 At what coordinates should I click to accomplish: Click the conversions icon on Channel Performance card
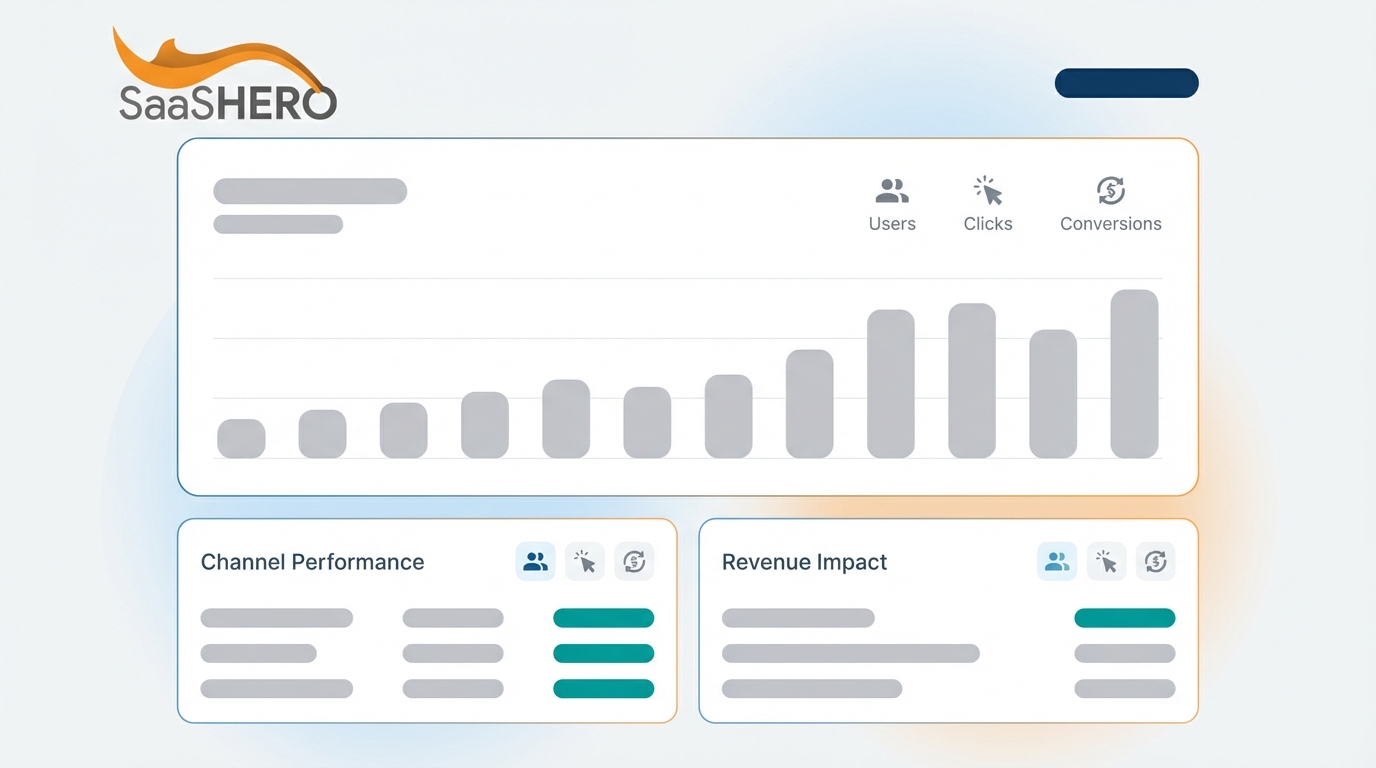pyautogui.click(x=634, y=561)
